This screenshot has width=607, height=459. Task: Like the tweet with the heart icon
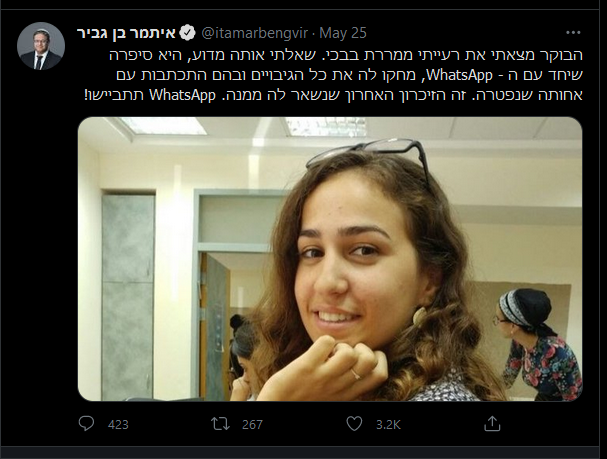(x=354, y=423)
